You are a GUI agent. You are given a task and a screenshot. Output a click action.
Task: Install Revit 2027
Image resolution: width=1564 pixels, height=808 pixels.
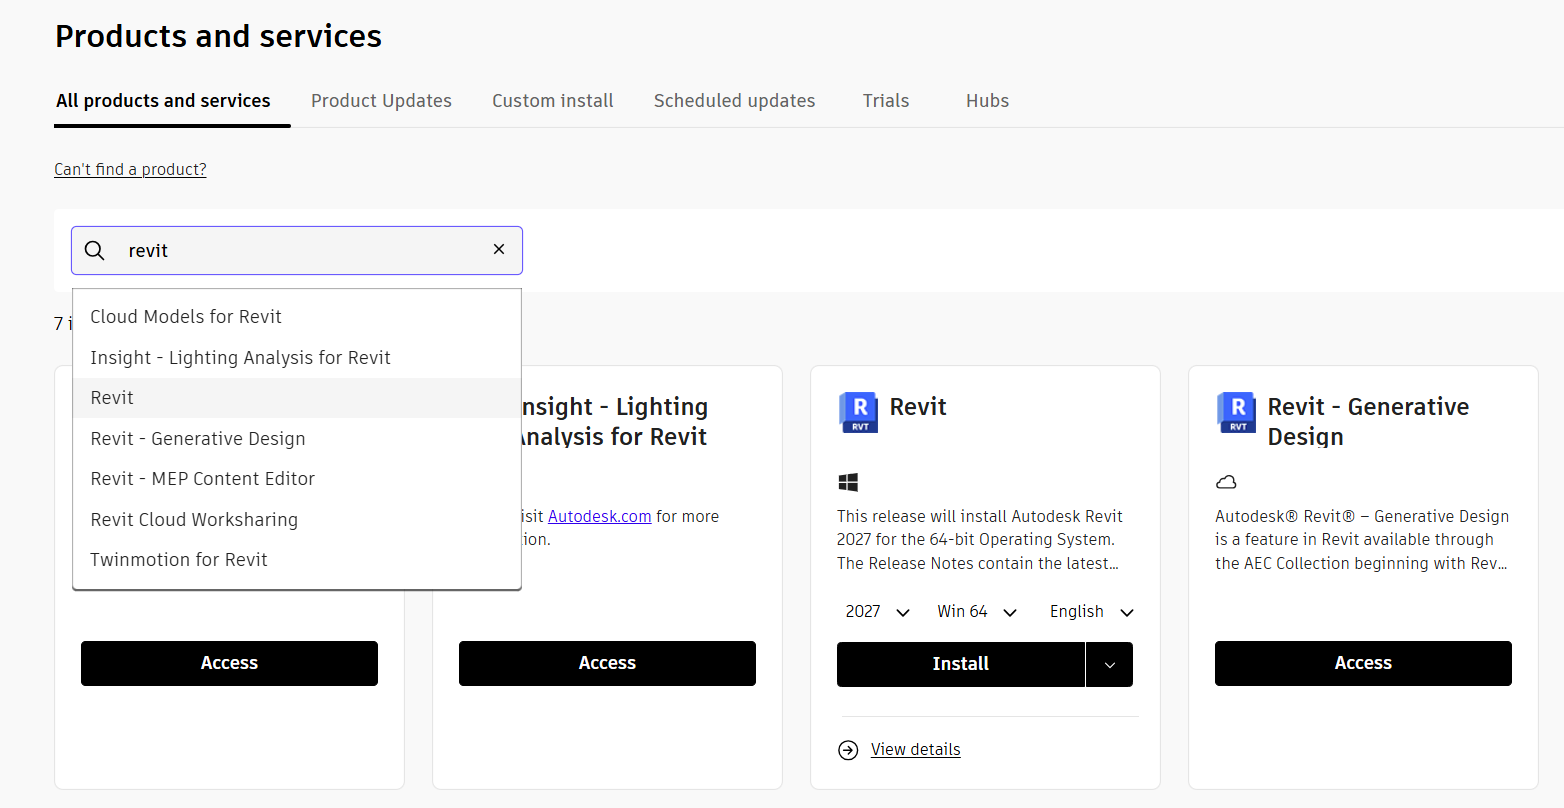coord(960,664)
